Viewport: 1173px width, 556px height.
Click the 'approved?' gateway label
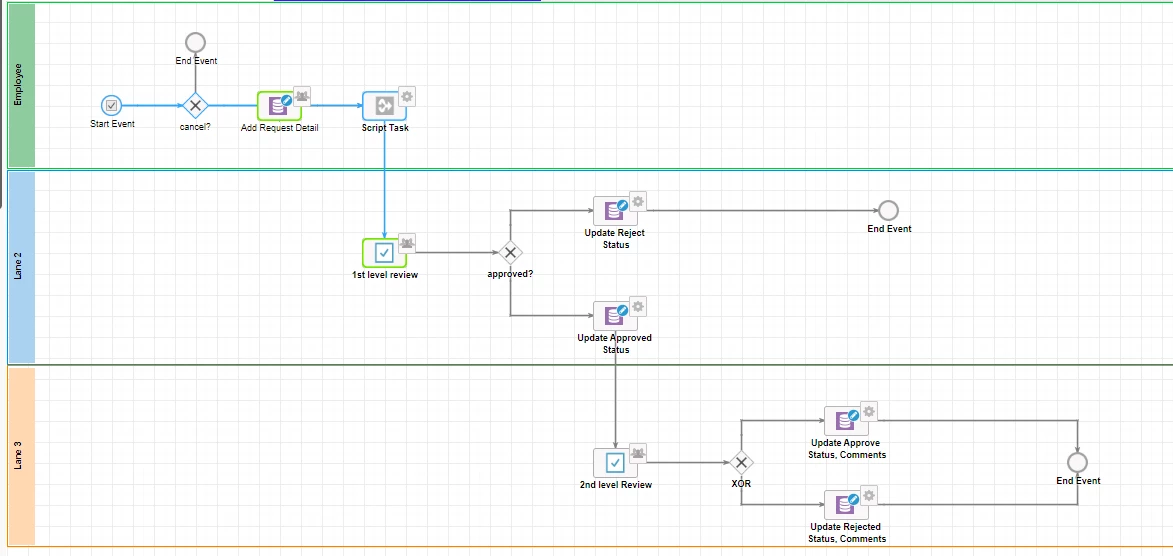pos(510,274)
